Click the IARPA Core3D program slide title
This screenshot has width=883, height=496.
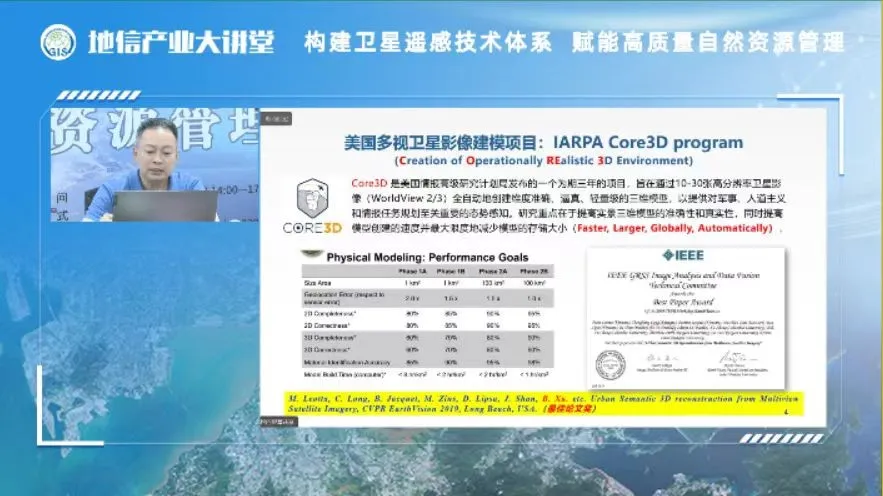(x=543, y=142)
